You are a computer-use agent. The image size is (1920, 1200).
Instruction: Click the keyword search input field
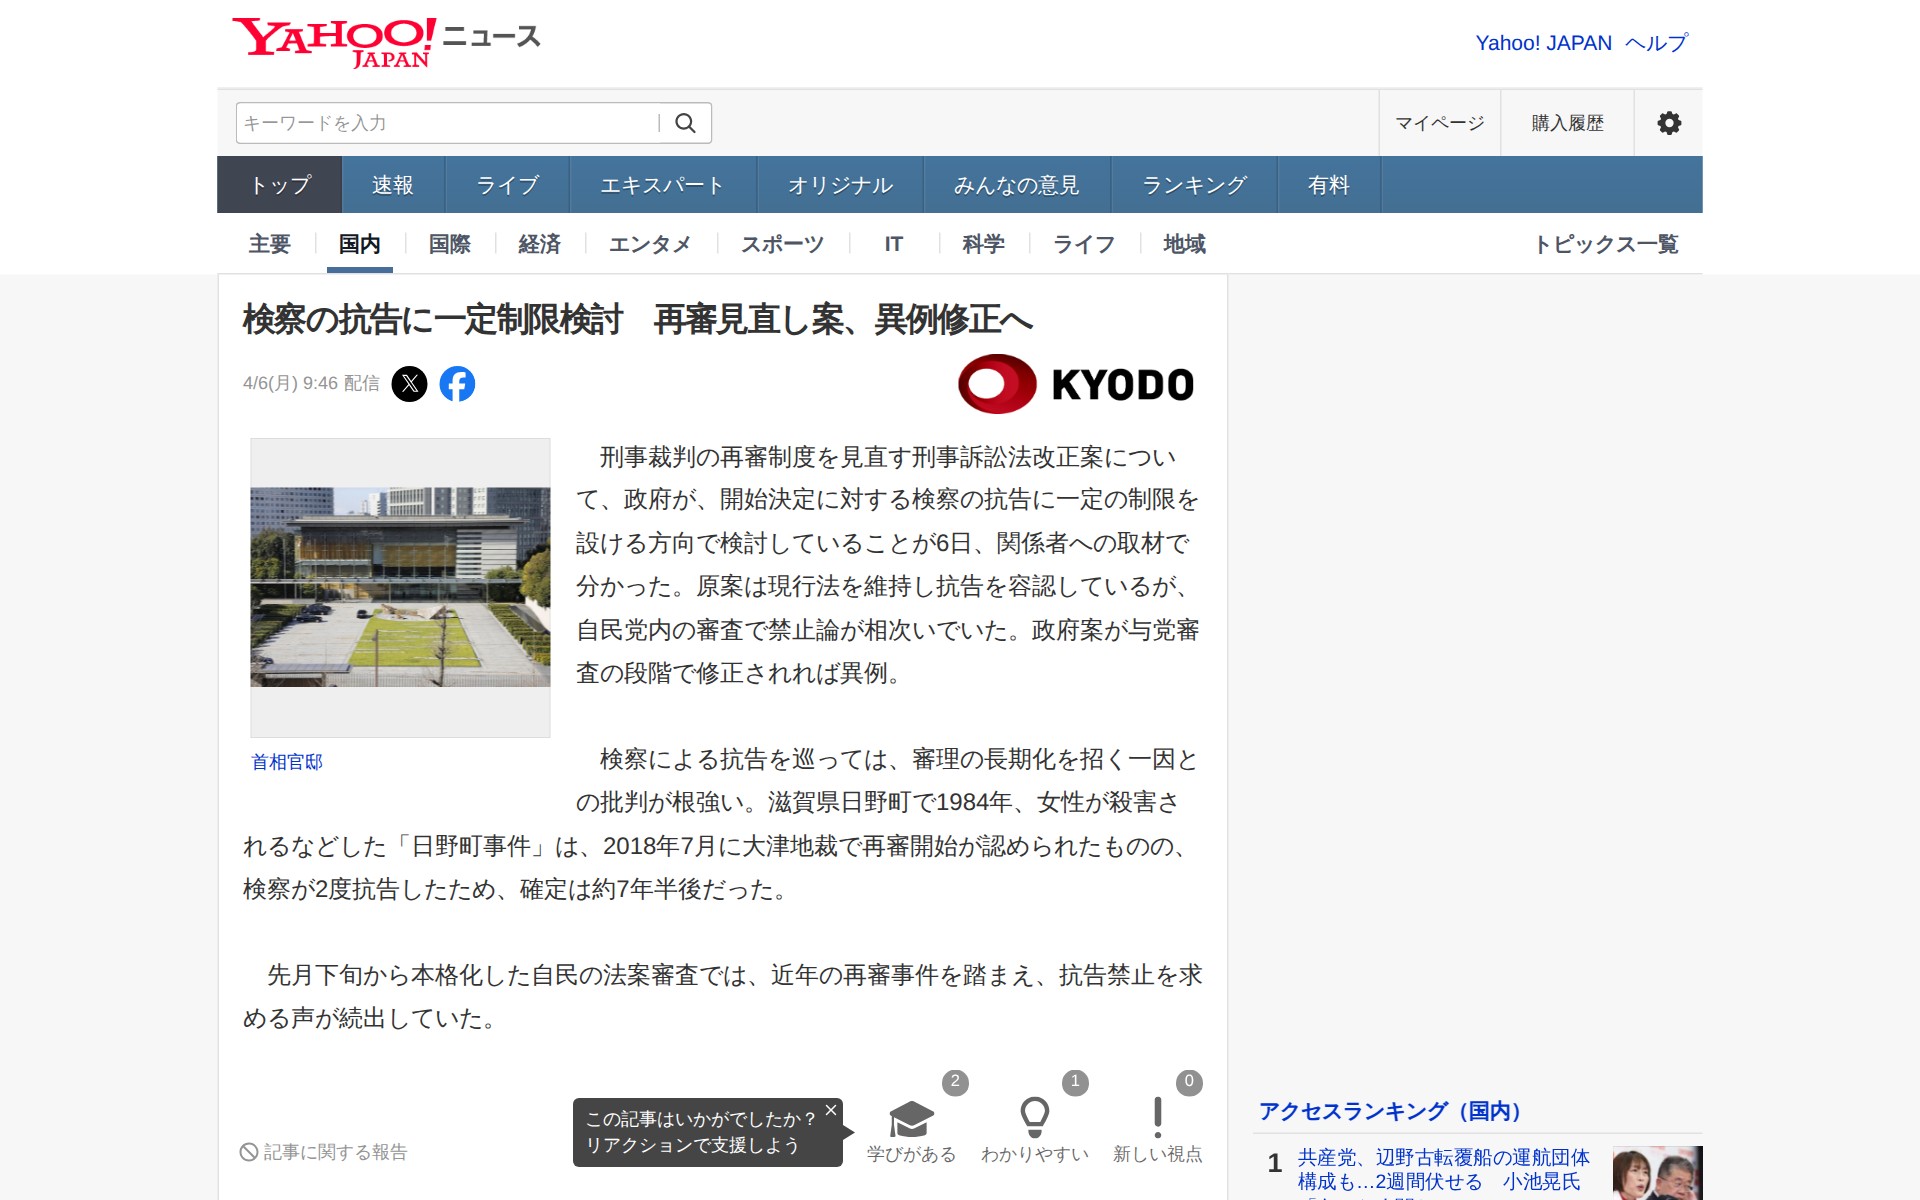(445, 123)
